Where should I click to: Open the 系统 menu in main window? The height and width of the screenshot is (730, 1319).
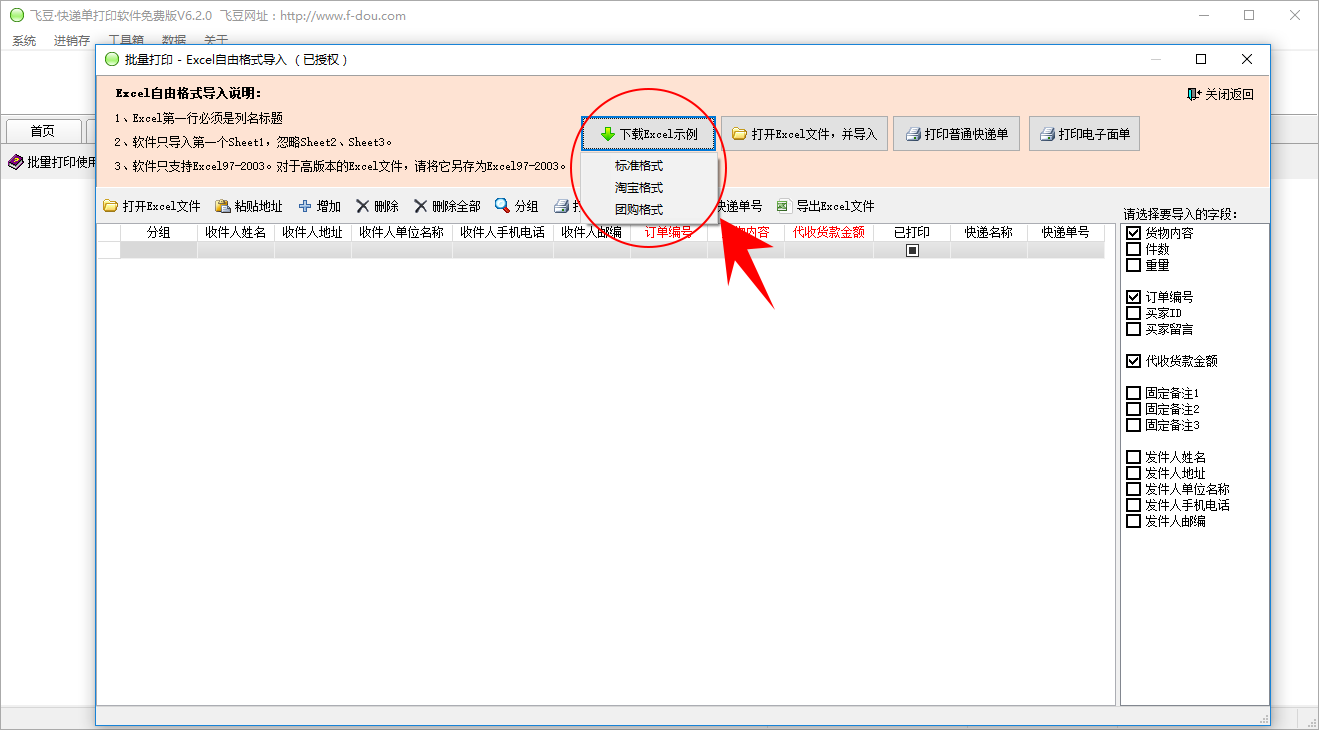24,41
